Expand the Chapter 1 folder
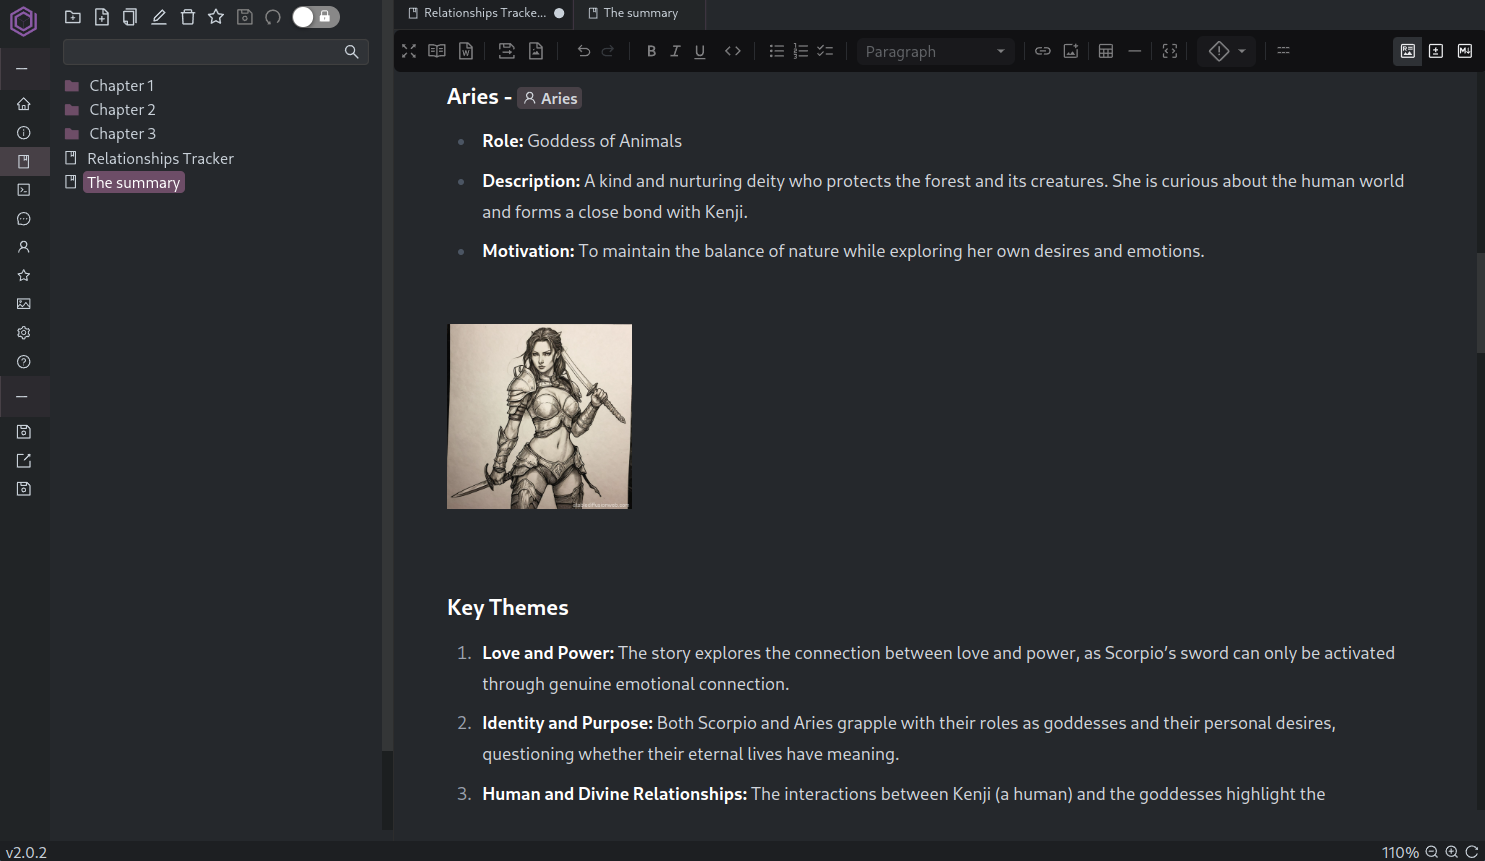Screen dimensions: 1485x861 tap(121, 85)
